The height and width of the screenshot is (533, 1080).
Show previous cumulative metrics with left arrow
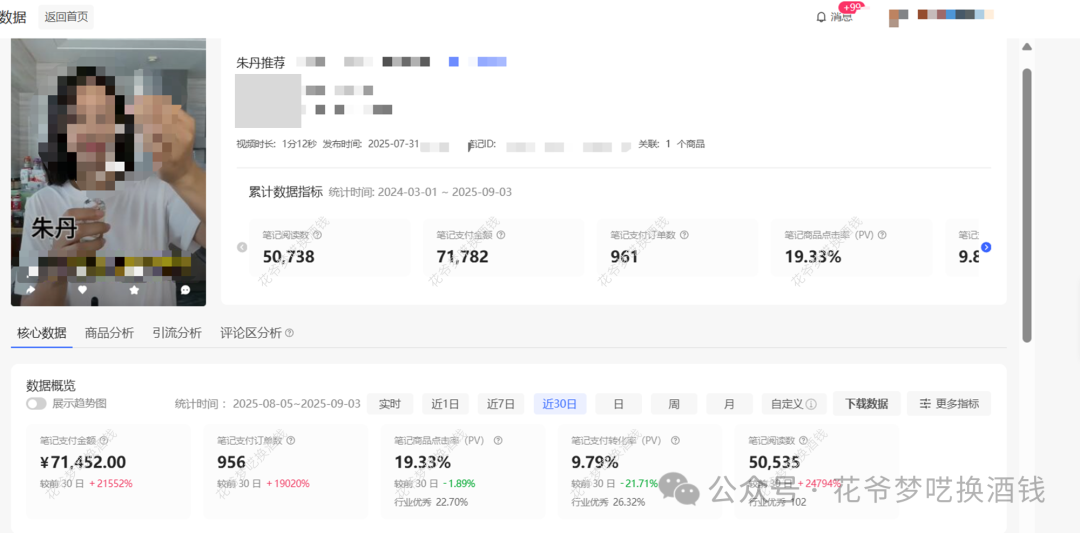(242, 247)
